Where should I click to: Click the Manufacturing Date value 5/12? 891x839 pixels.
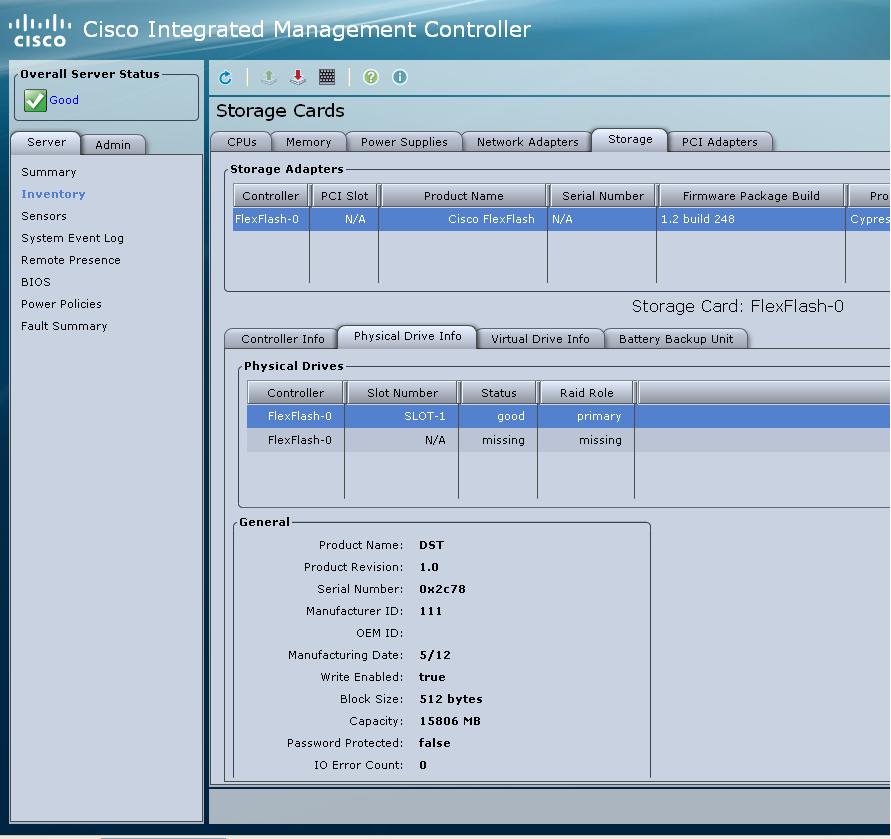435,655
